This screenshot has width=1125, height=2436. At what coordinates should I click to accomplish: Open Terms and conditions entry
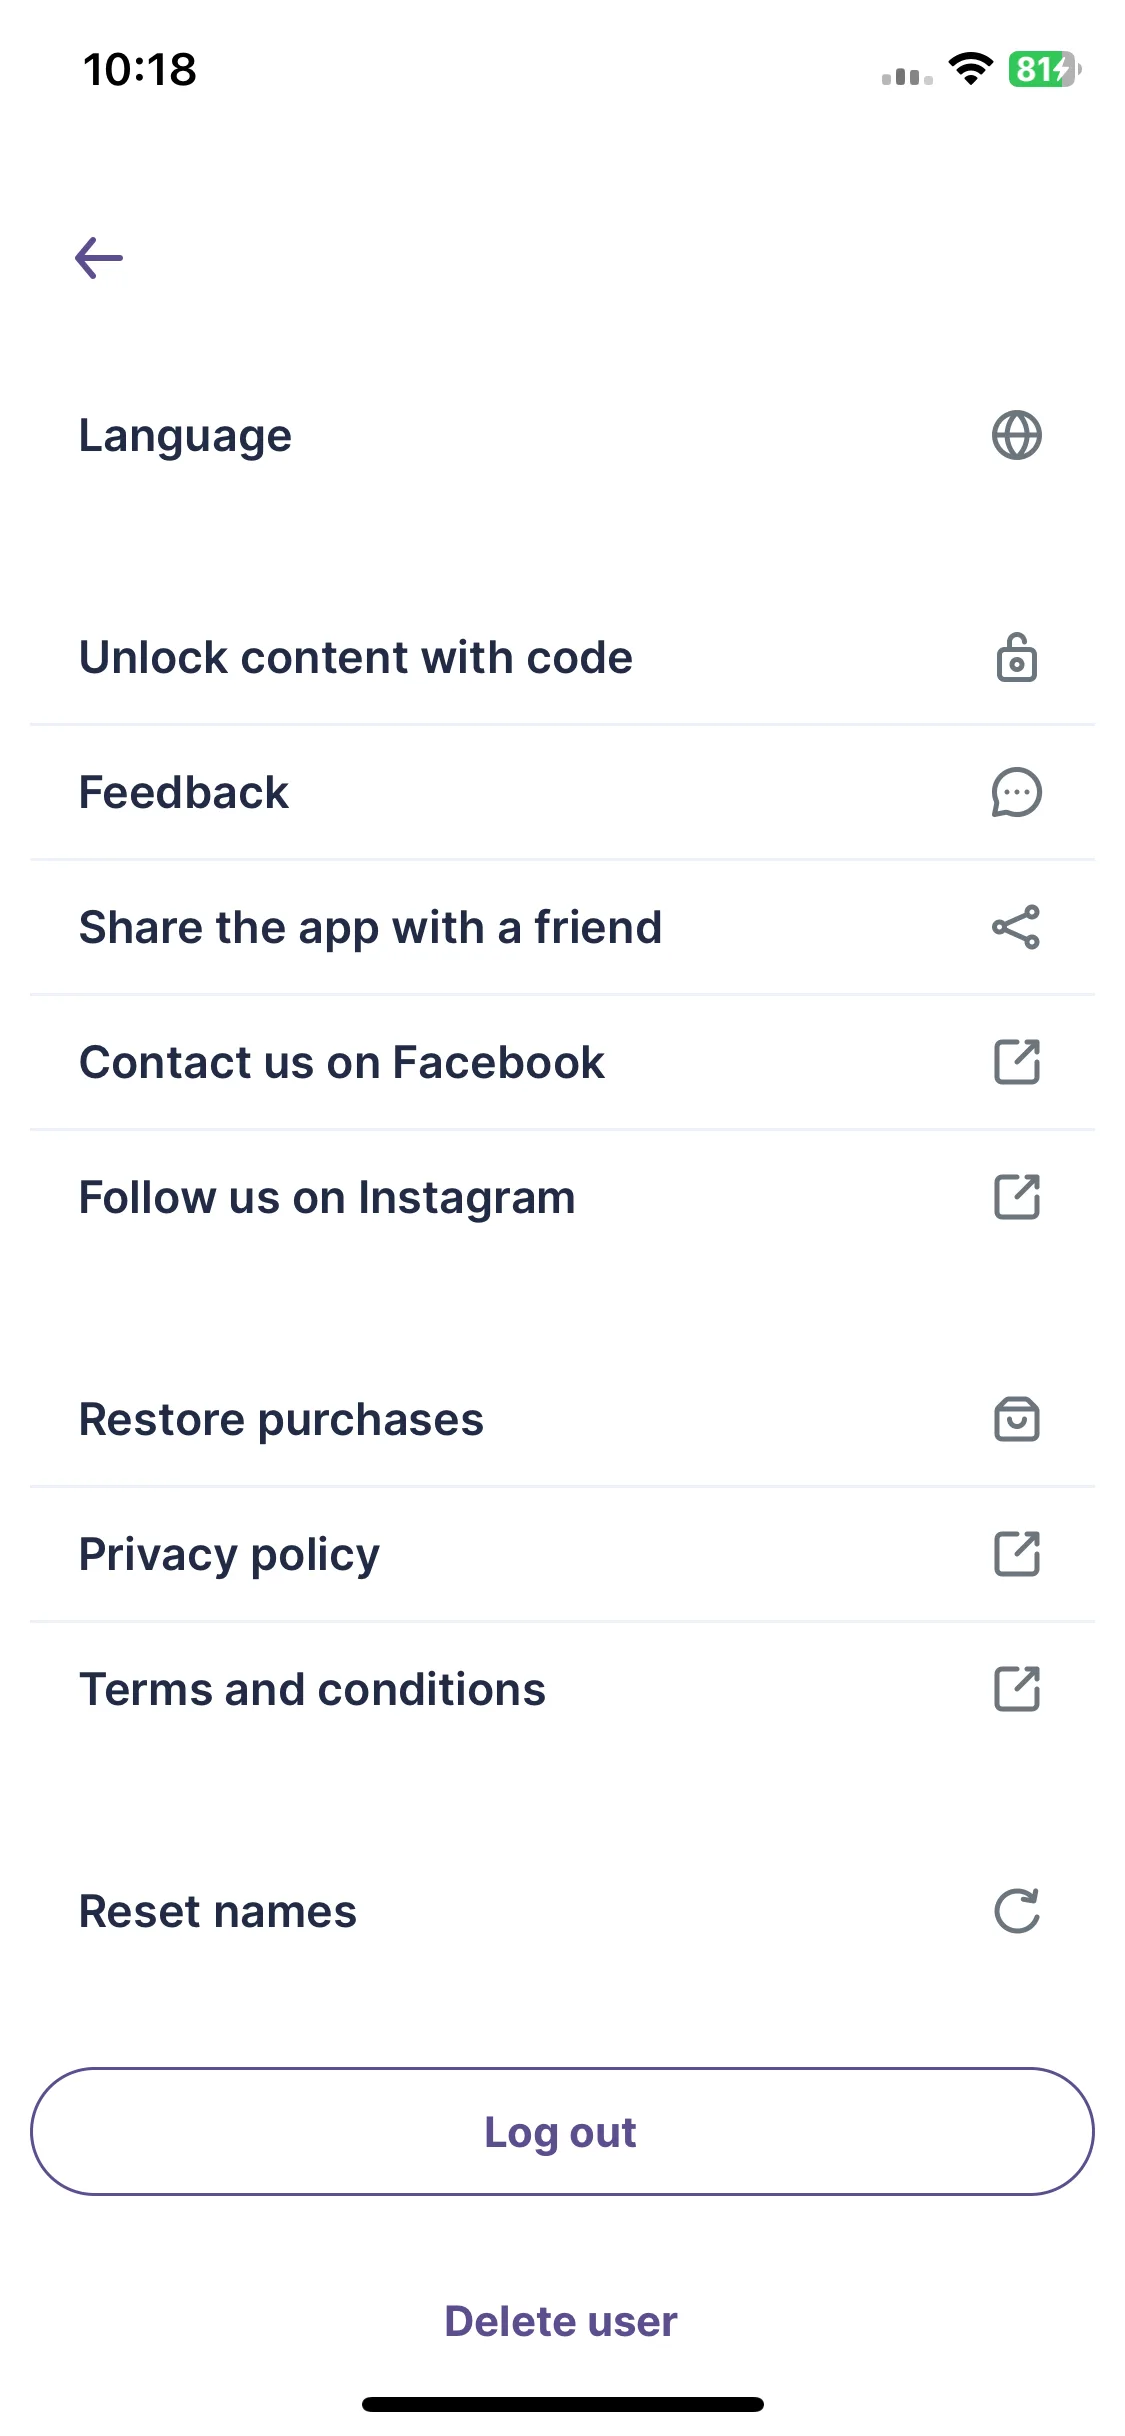[x=562, y=1689]
